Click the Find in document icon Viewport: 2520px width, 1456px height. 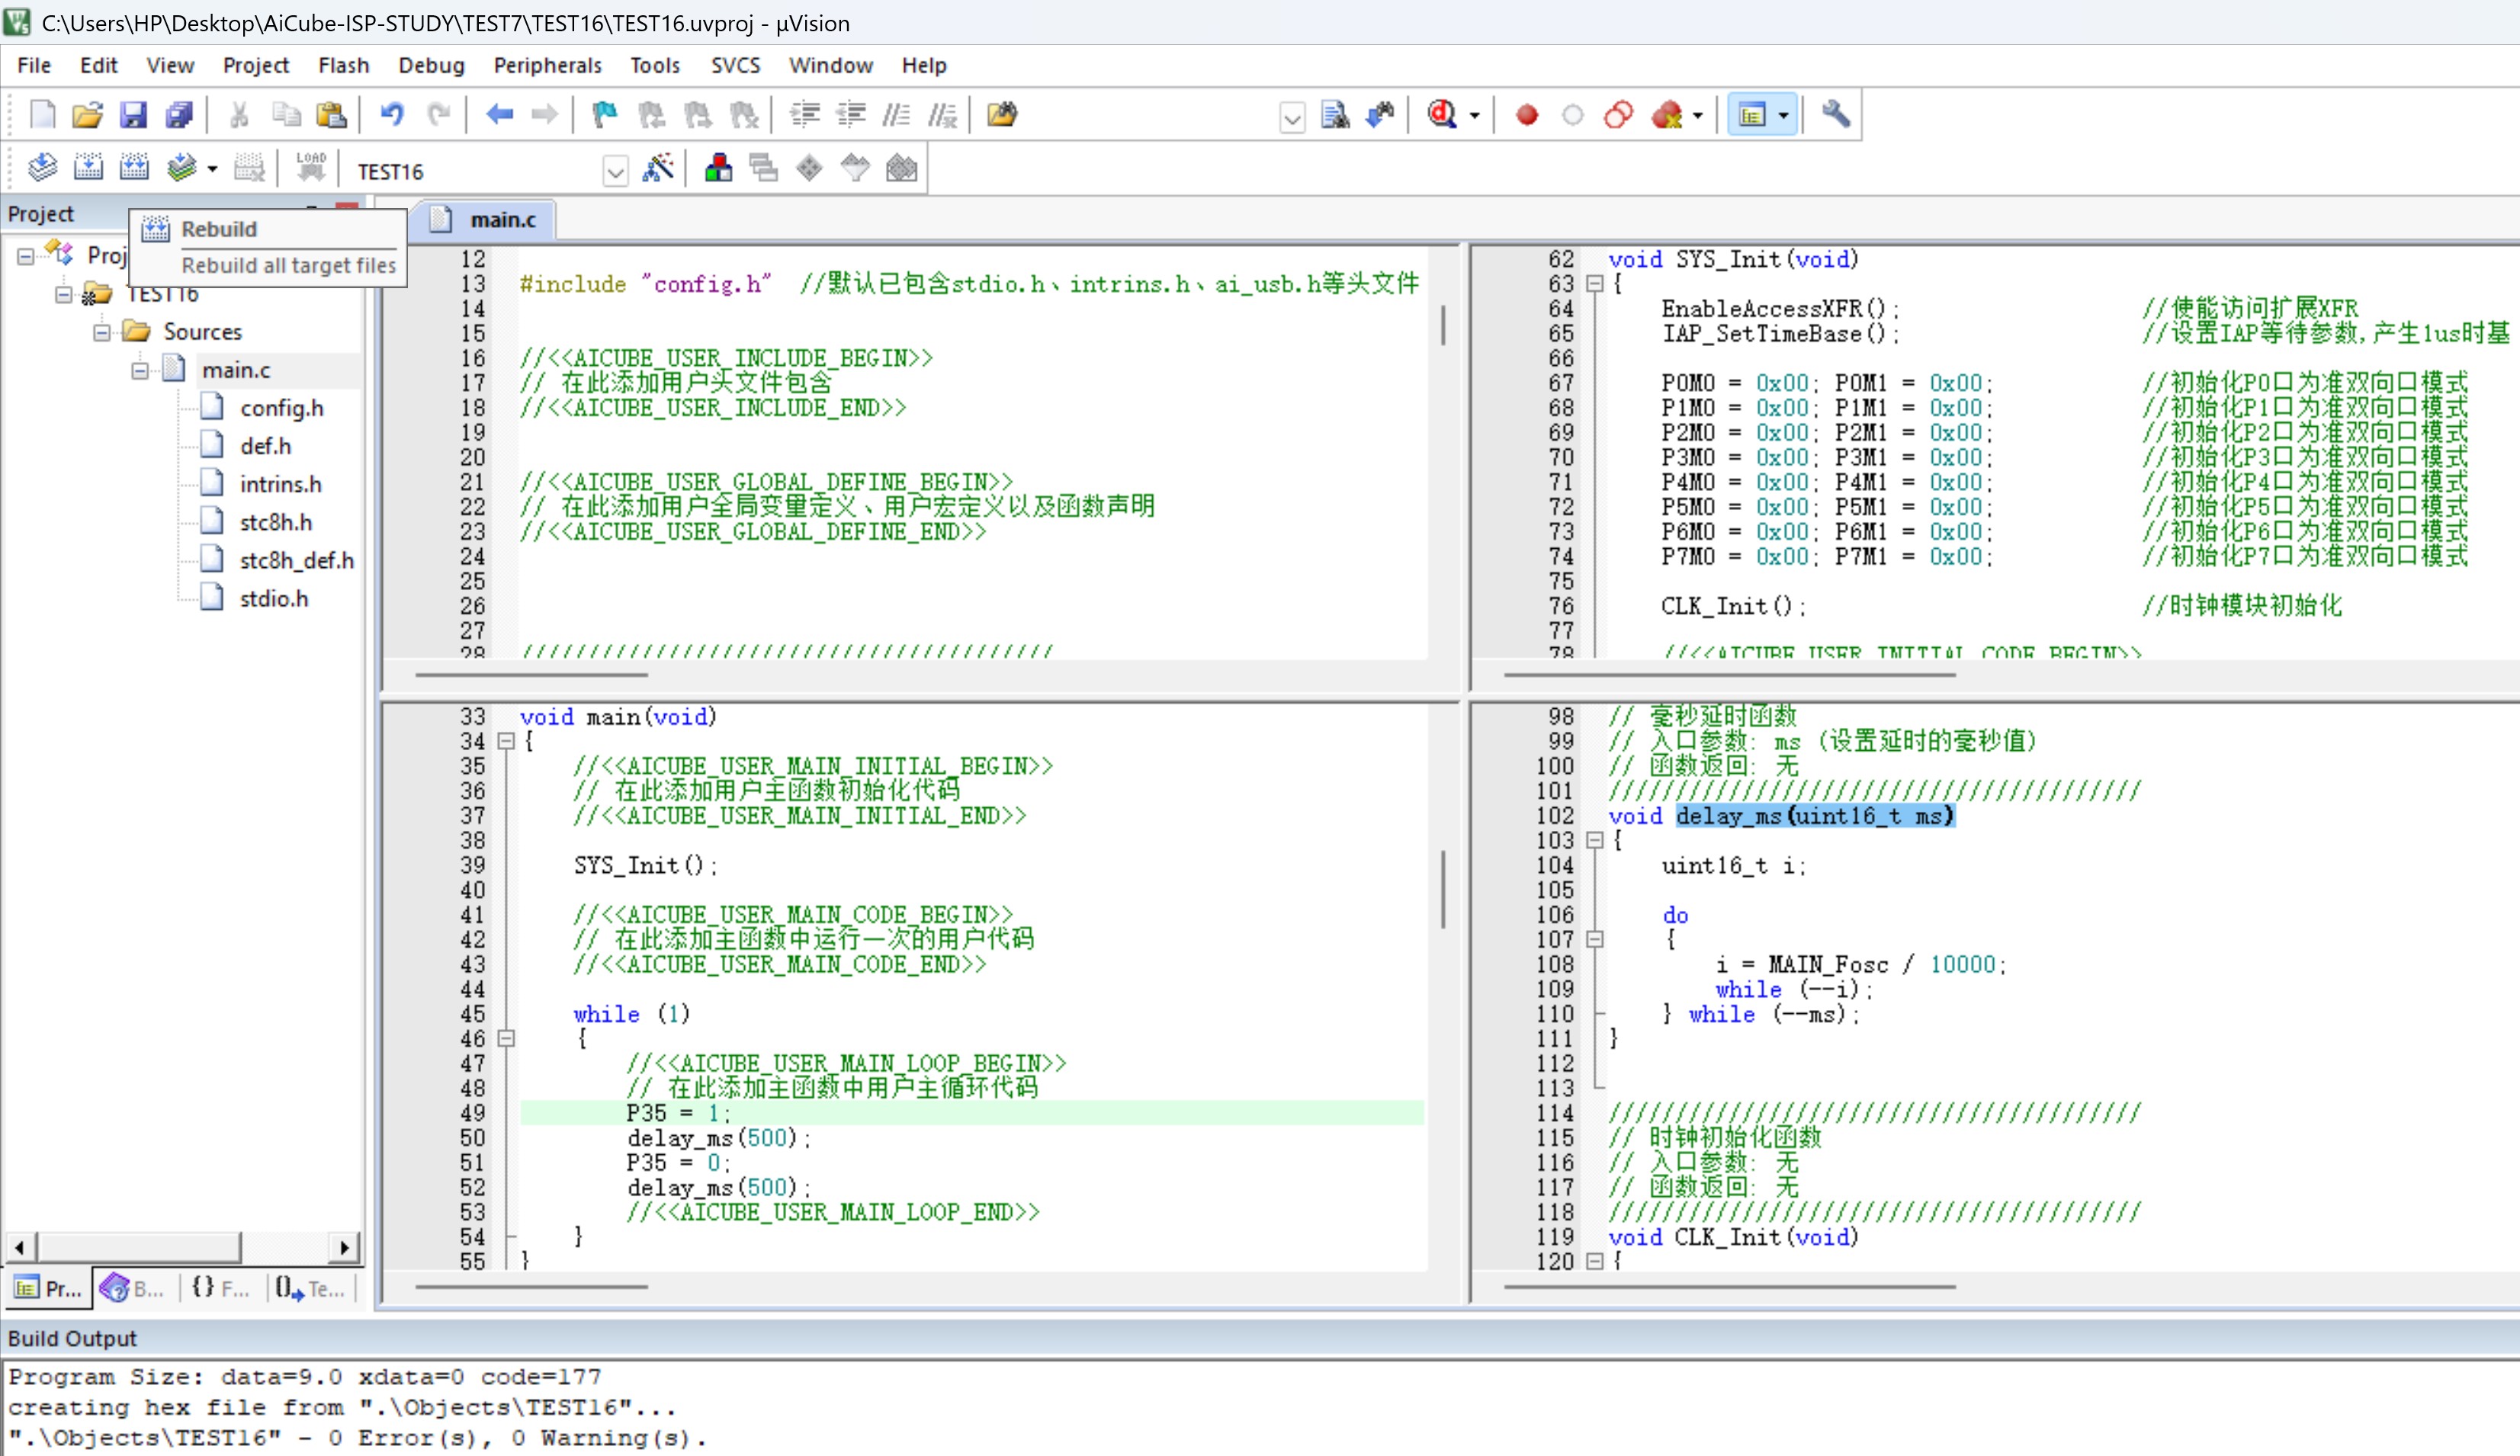[x=1335, y=115]
